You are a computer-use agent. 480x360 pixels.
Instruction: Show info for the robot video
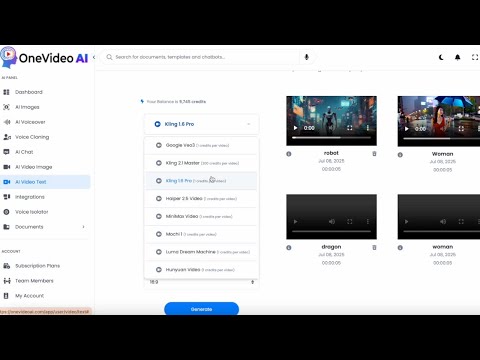pyautogui.click(x=289, y=154)
